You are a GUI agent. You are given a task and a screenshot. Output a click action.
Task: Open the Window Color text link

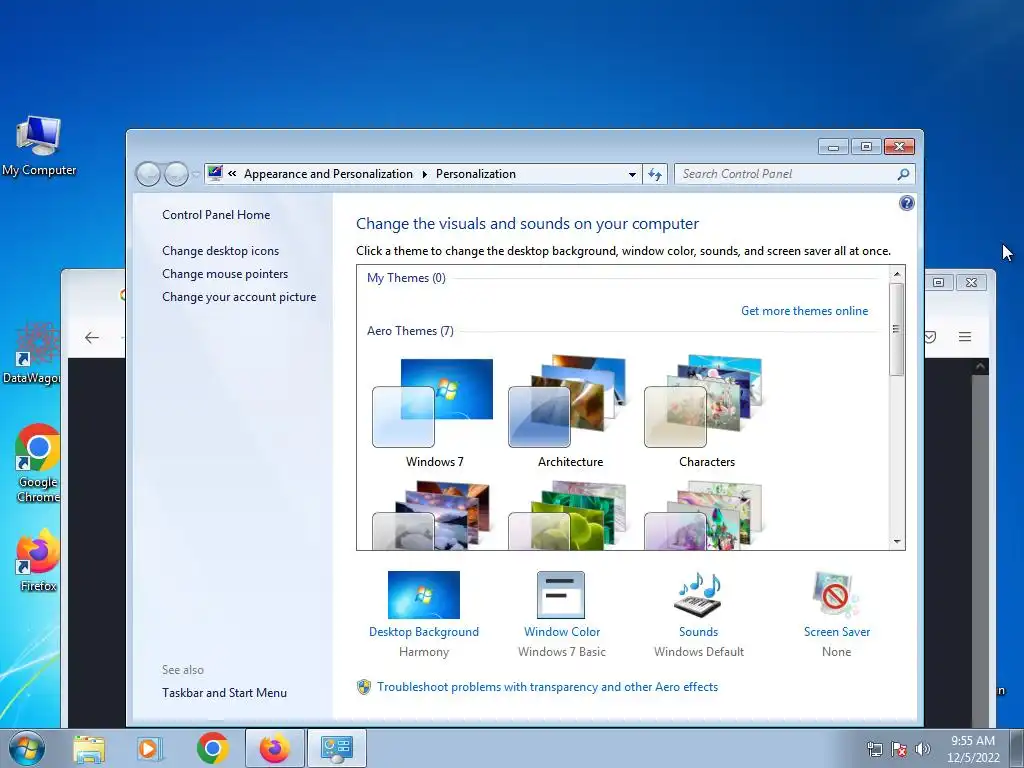click(562, 632)
